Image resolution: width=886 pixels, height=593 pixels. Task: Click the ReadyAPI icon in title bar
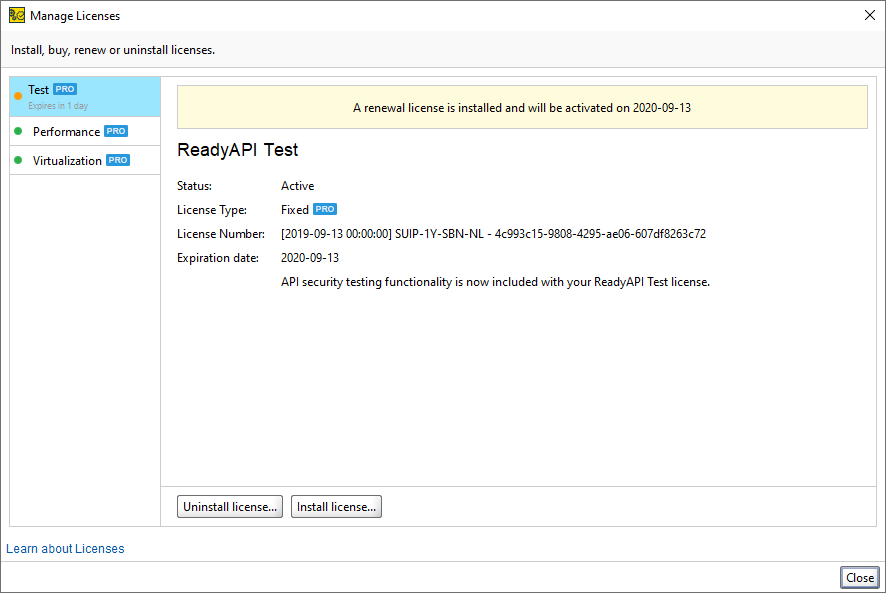(17, 15)
